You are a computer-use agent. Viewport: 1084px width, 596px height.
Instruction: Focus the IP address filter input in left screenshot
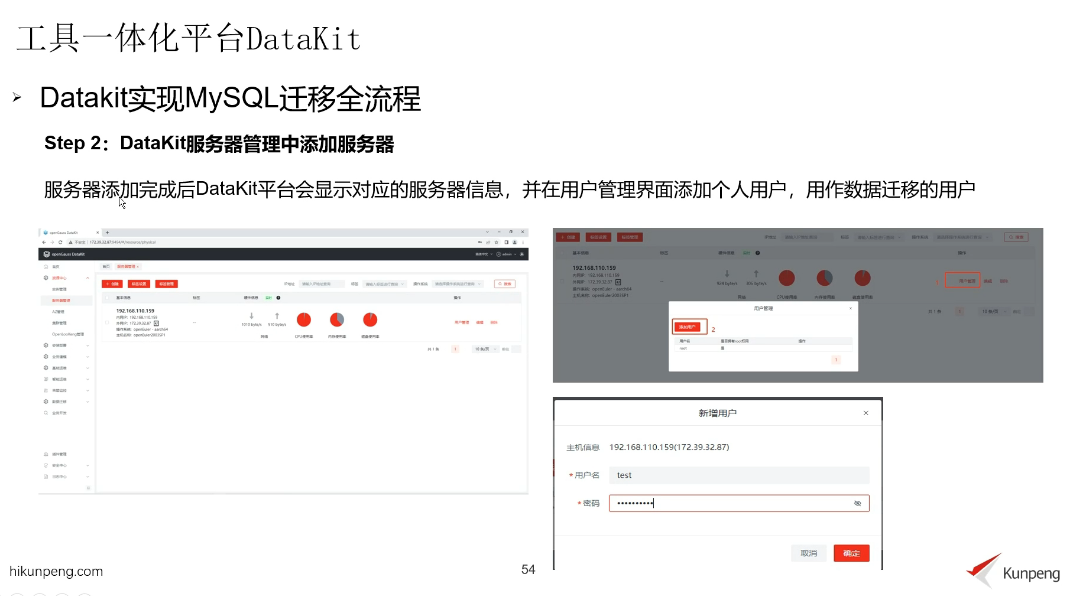pos(321,284)
